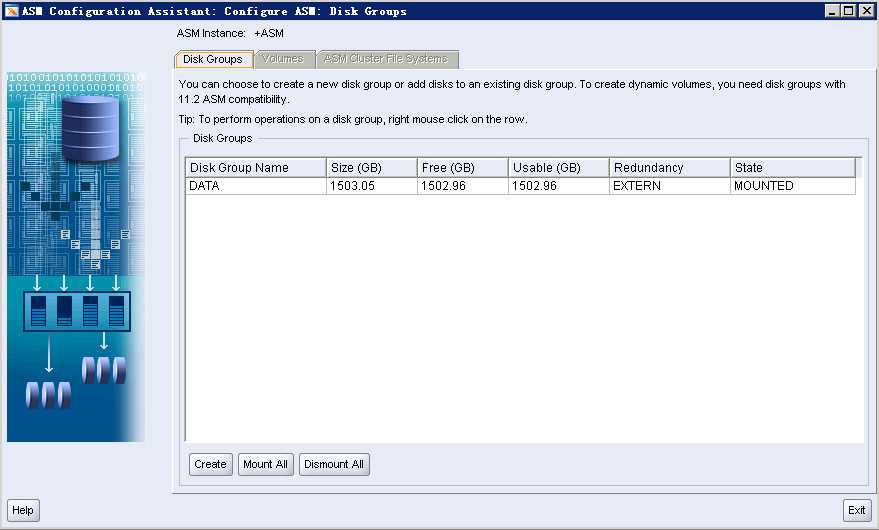Click the 1503.05 size cell
The width and height of the screenshot is (879, 530).
tap(372, 186)
